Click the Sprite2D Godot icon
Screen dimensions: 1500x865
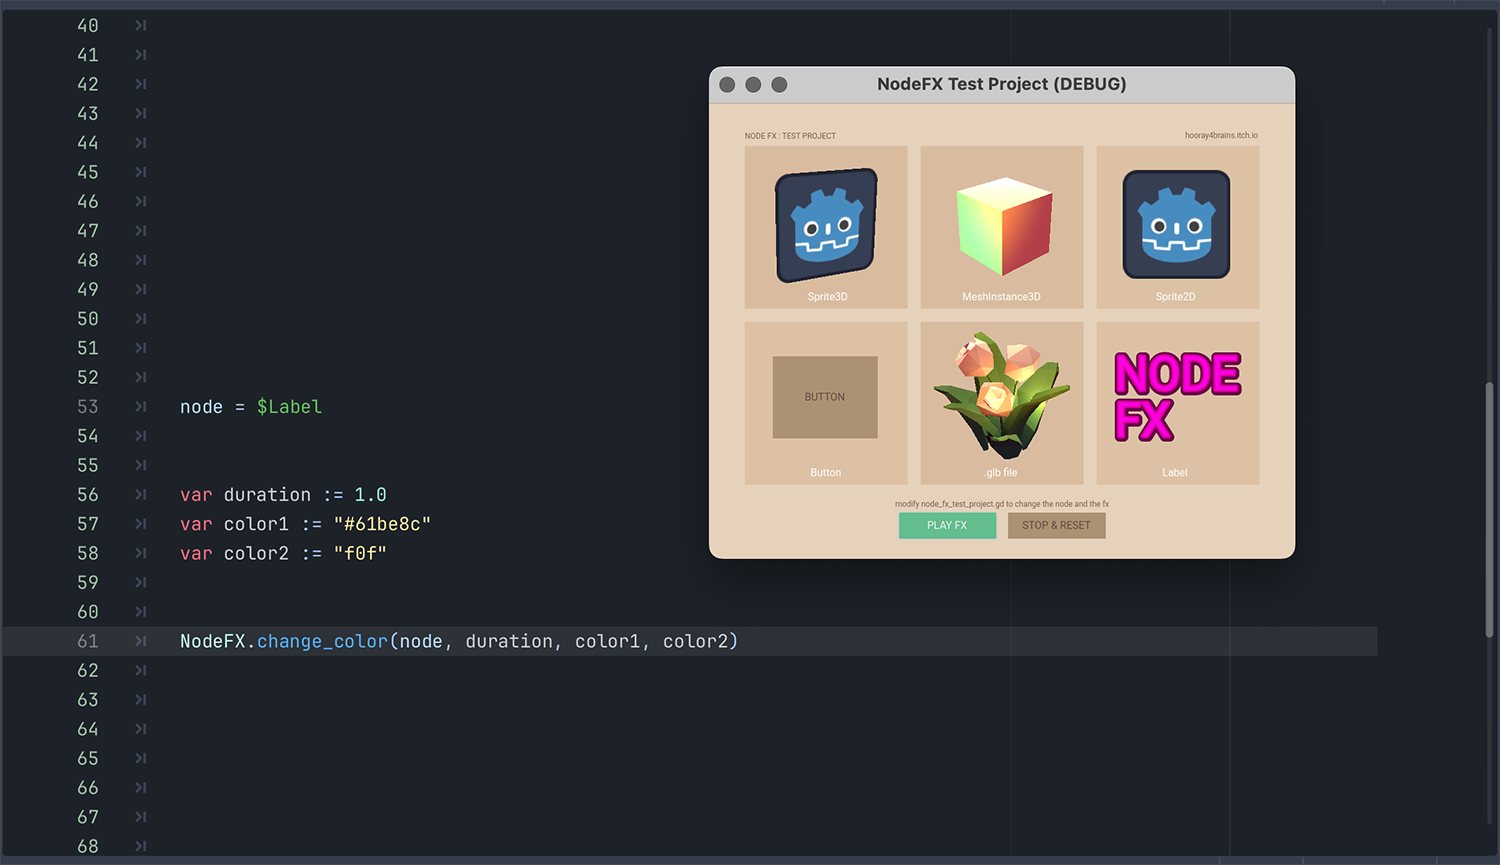click(1176, 225)
